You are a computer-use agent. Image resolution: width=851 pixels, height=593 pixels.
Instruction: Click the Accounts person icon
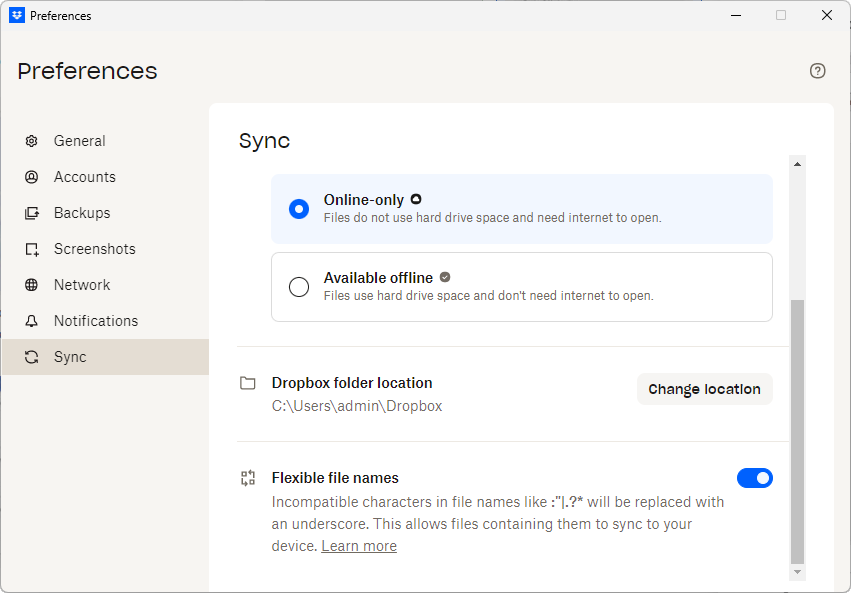(32, 177)
